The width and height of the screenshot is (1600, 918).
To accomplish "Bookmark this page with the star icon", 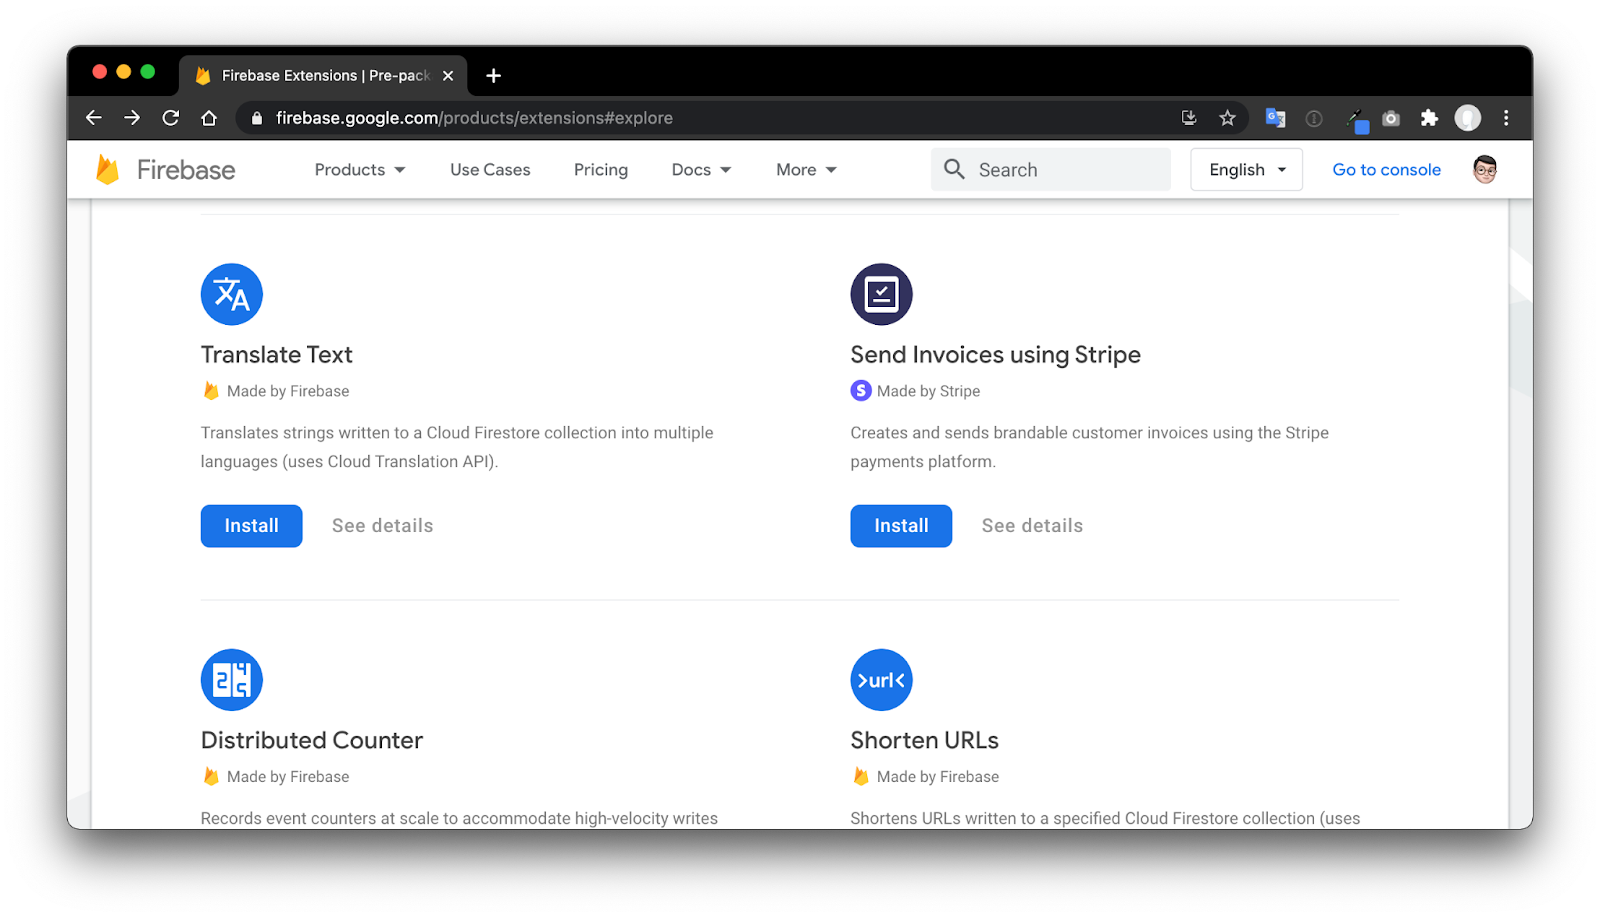I will [x=1228, y=118].
